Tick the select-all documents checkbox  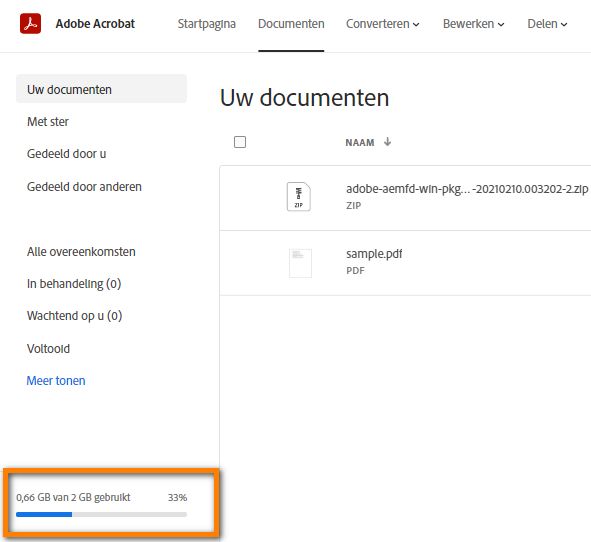pyautogui.click(x=240, y=142)
